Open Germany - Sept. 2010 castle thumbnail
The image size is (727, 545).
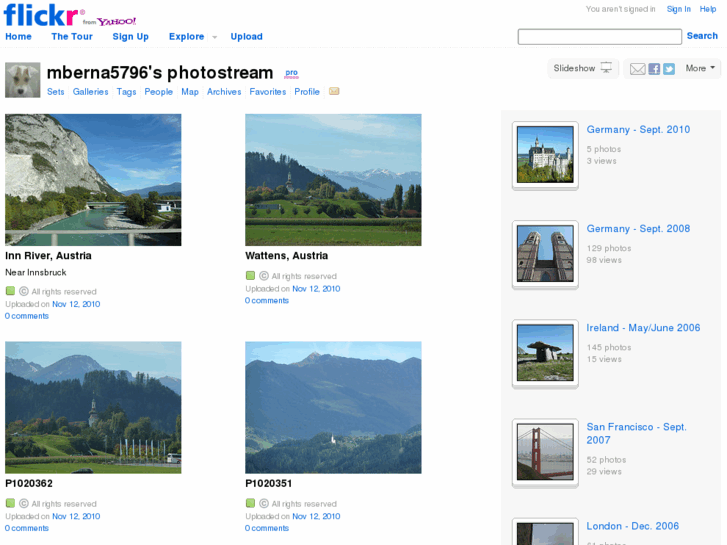[x=545, y=154]
